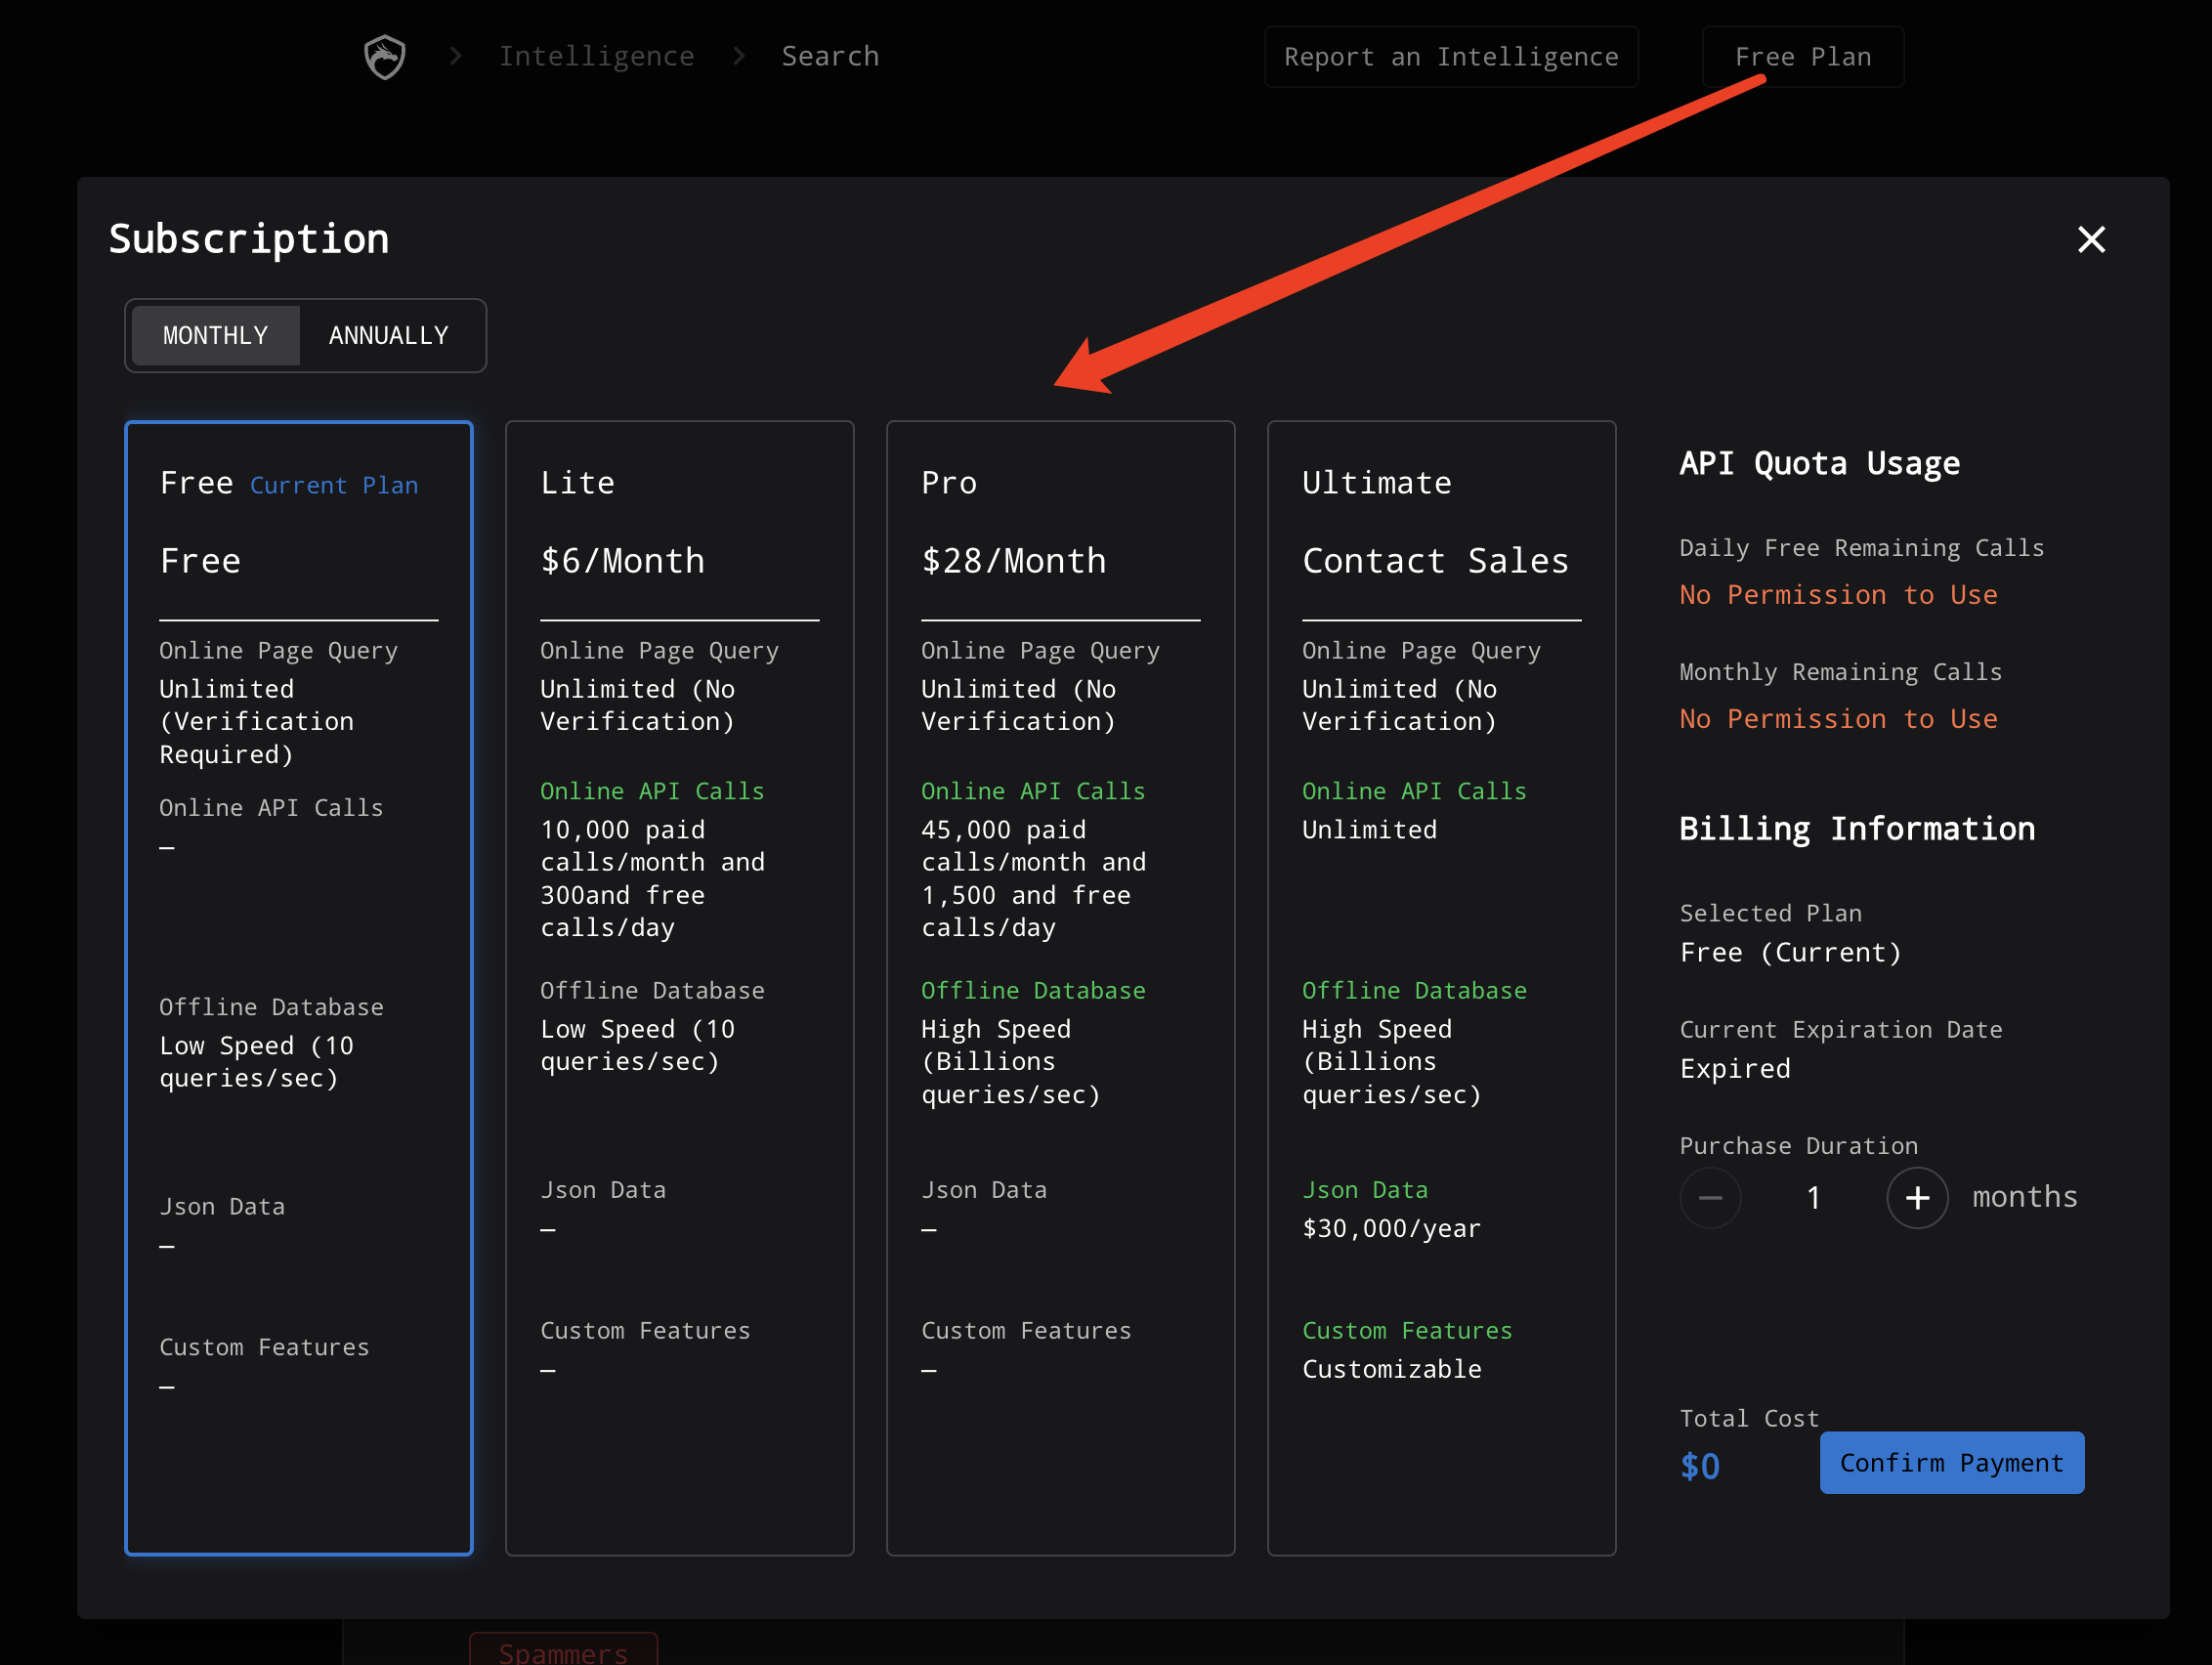Click Ultimate plan Customizable feature text
The height and width of the screenshot is (1665, 2212).
click(x=1391, y=1369)
